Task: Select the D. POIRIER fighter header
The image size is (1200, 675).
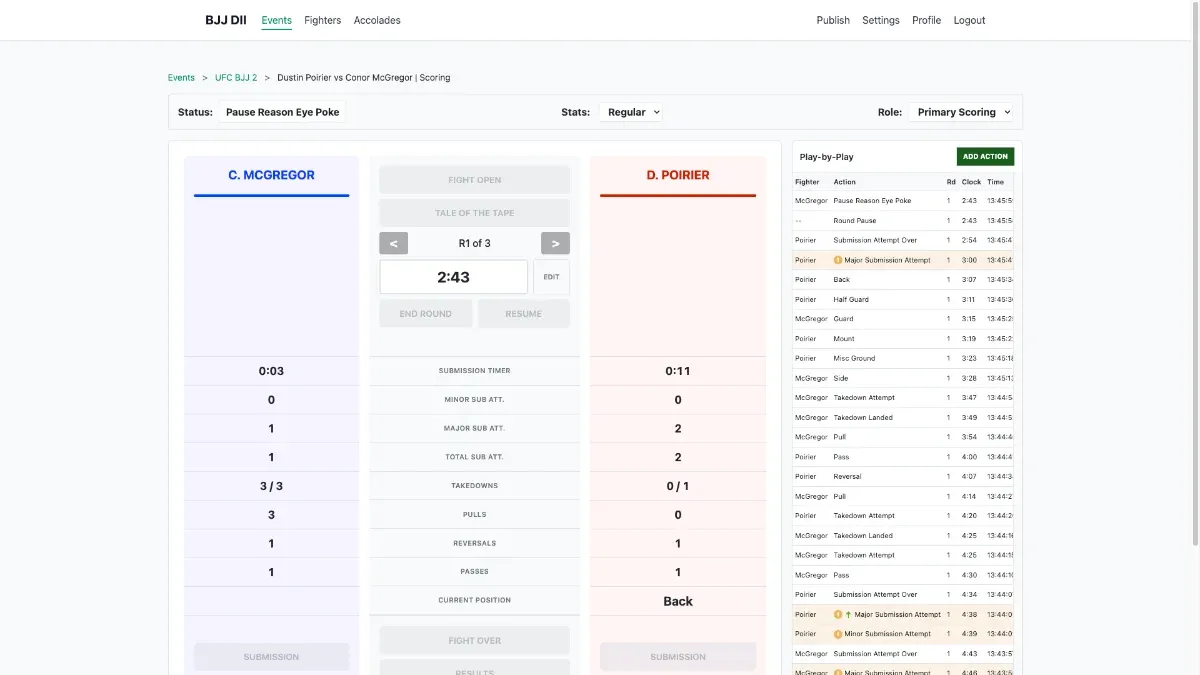Action: (678, 175)
